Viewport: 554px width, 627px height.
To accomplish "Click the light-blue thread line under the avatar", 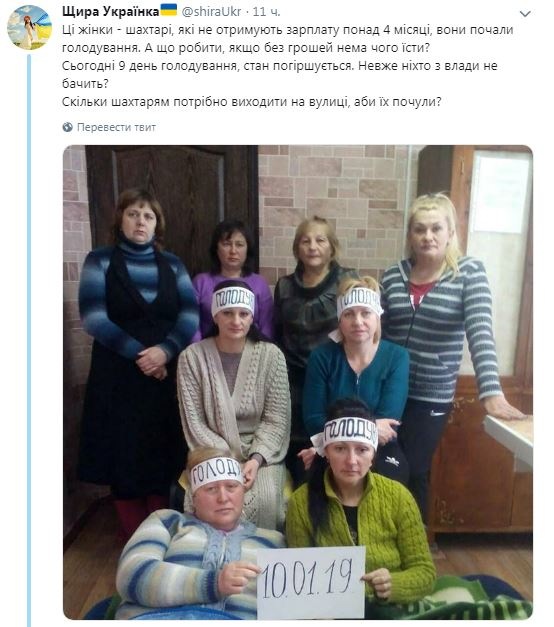I will [29, 340].
